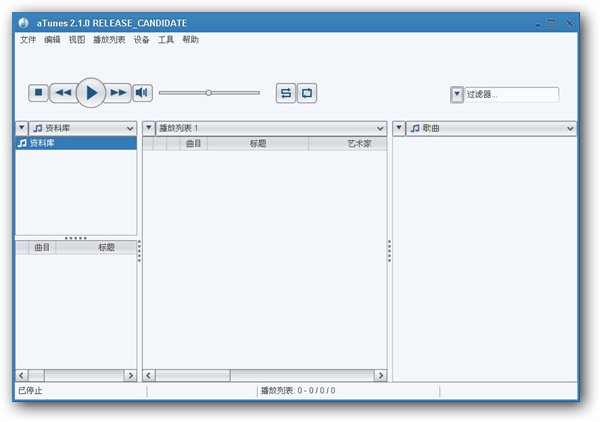Open the 文件 menu
Image resolution: width=600 pixels, height=422 pixels.
click(x=28, y=39)
